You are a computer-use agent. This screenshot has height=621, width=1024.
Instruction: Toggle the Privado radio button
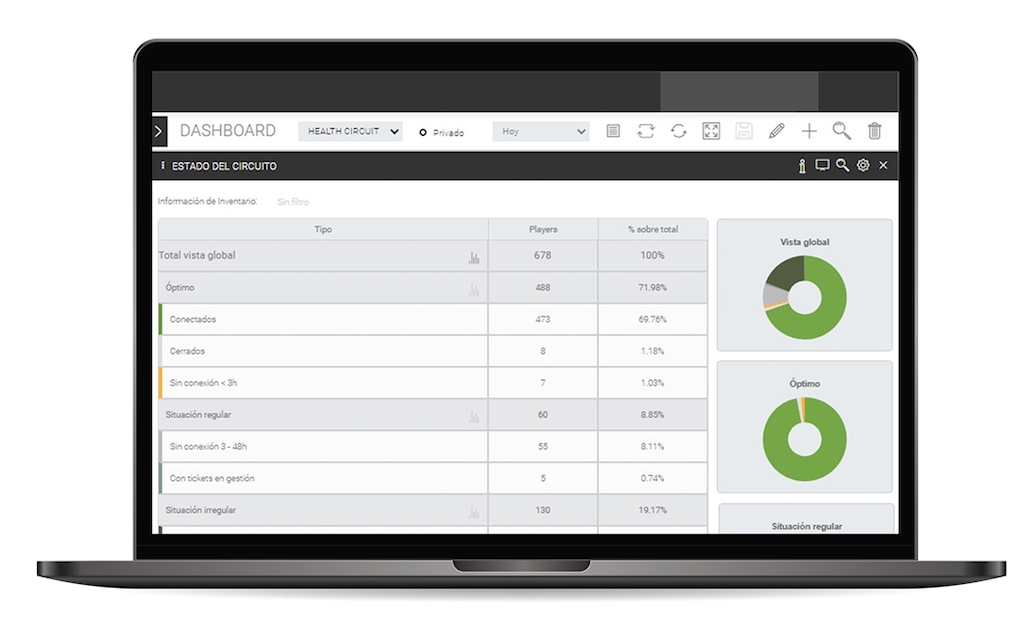click(423, 132)
